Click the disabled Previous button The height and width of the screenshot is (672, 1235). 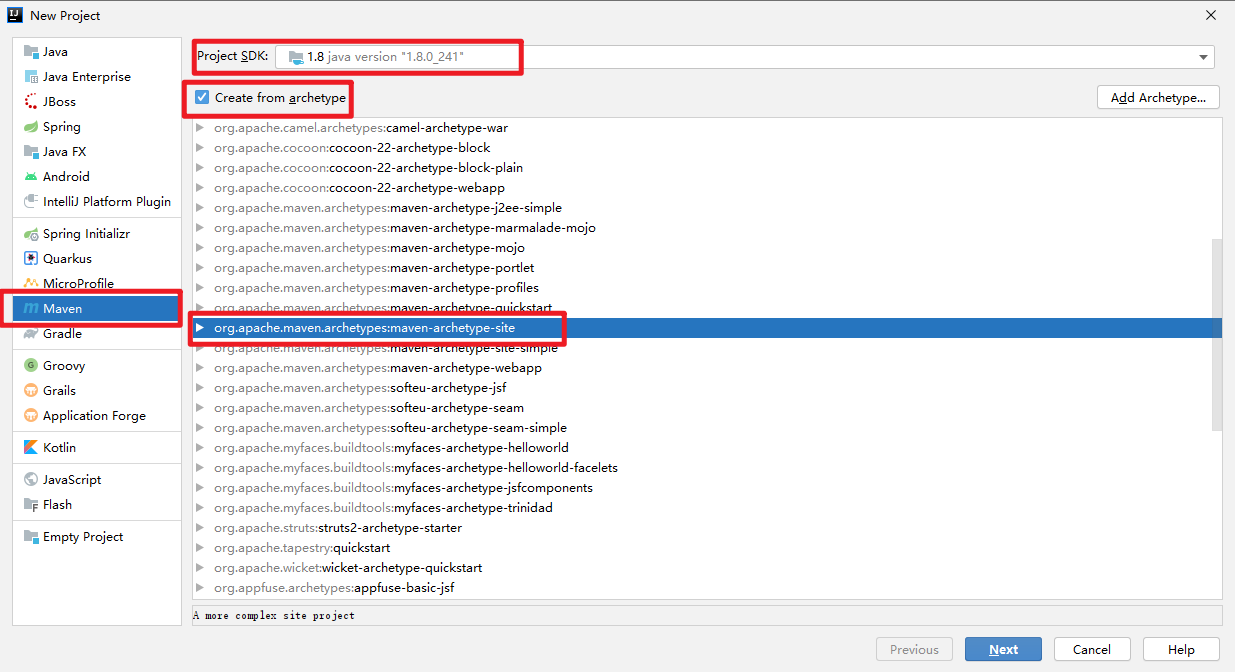click(914, 650)
